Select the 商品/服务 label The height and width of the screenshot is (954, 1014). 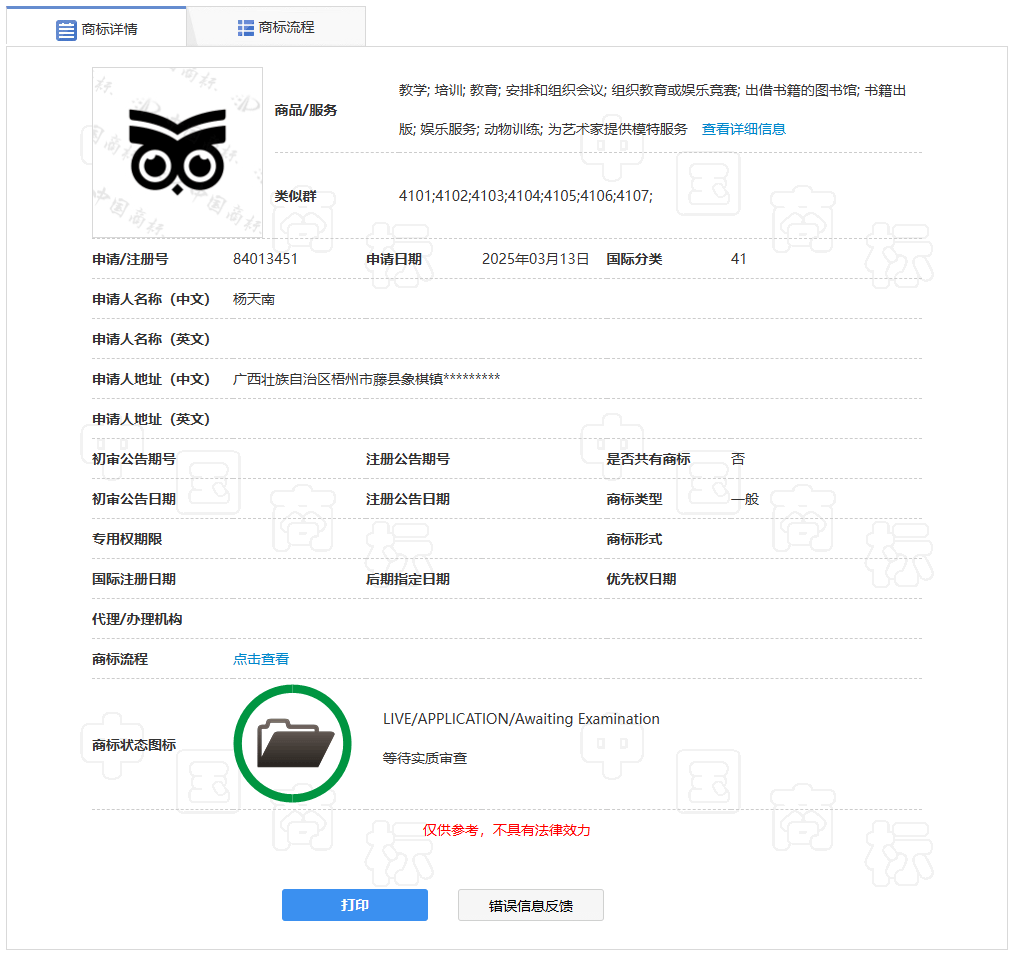coord(306,111)
